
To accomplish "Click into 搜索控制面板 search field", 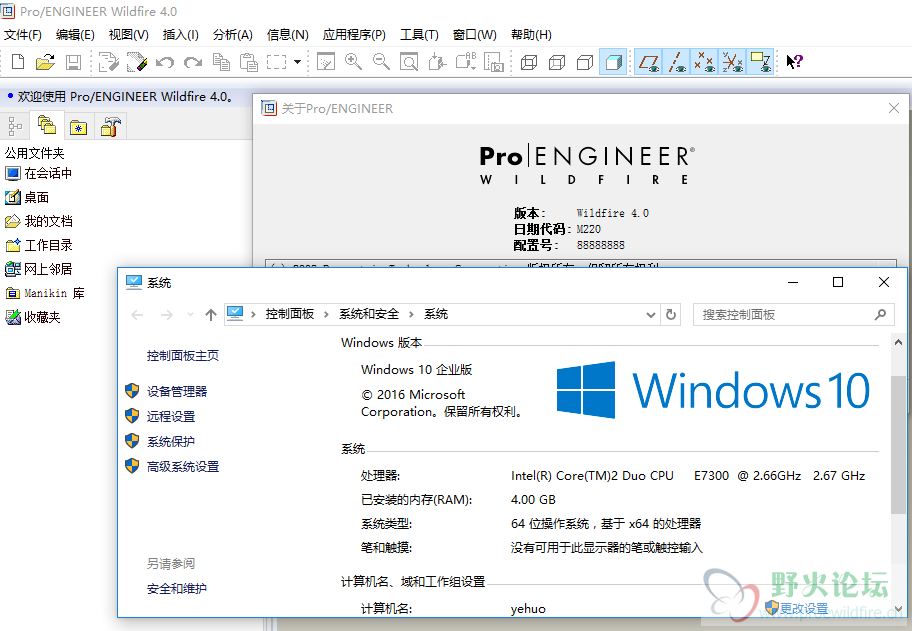I will 793,315.
